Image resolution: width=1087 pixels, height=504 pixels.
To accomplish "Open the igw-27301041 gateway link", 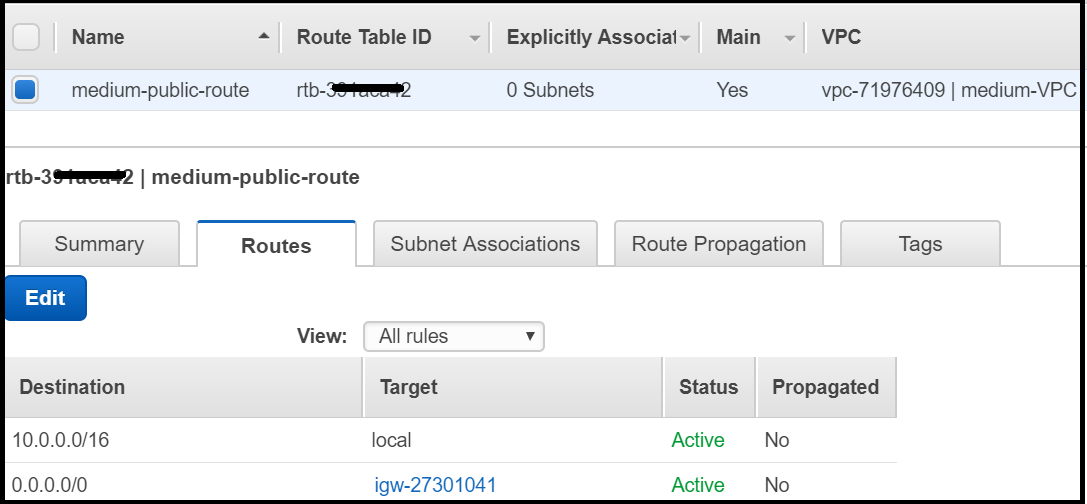I will (435, 485).
